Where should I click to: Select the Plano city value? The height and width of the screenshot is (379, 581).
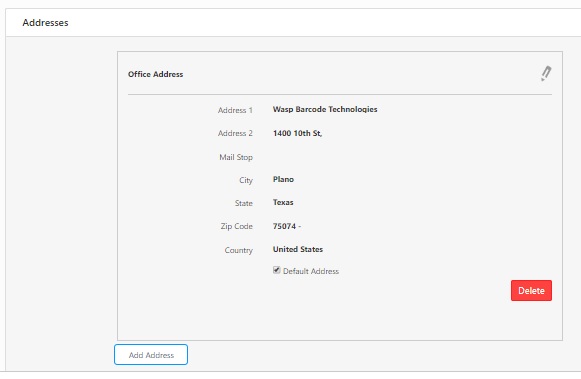[x=283, y=179]
